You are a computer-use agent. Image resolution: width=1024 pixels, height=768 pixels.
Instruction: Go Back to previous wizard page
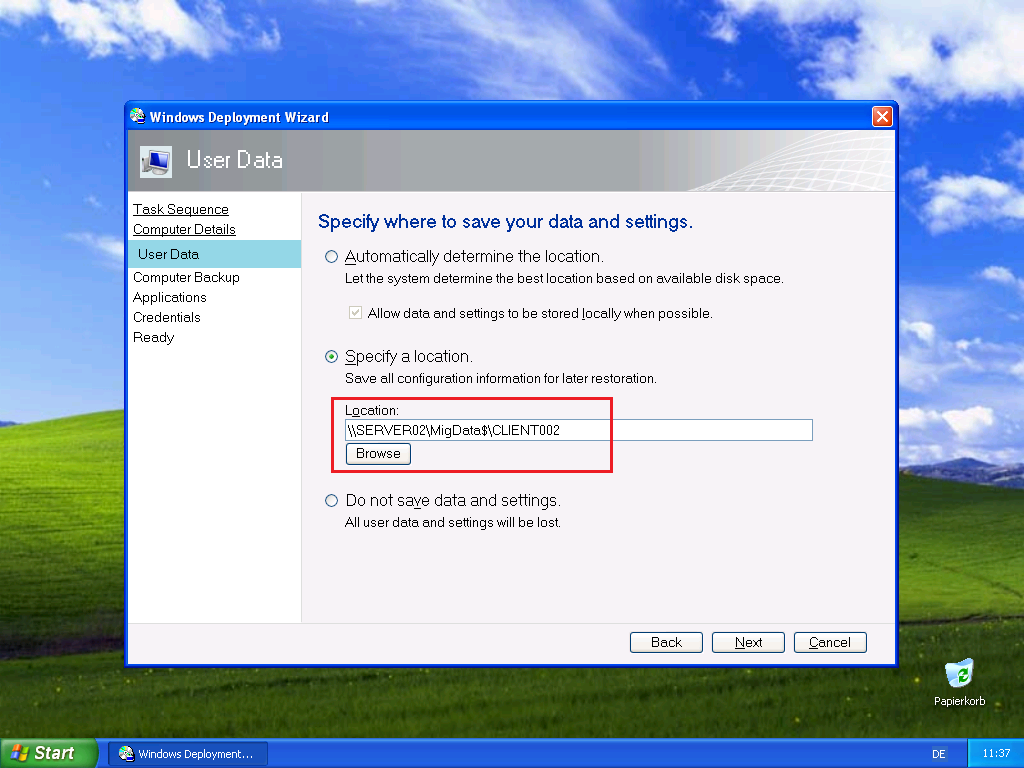point(666,643)
